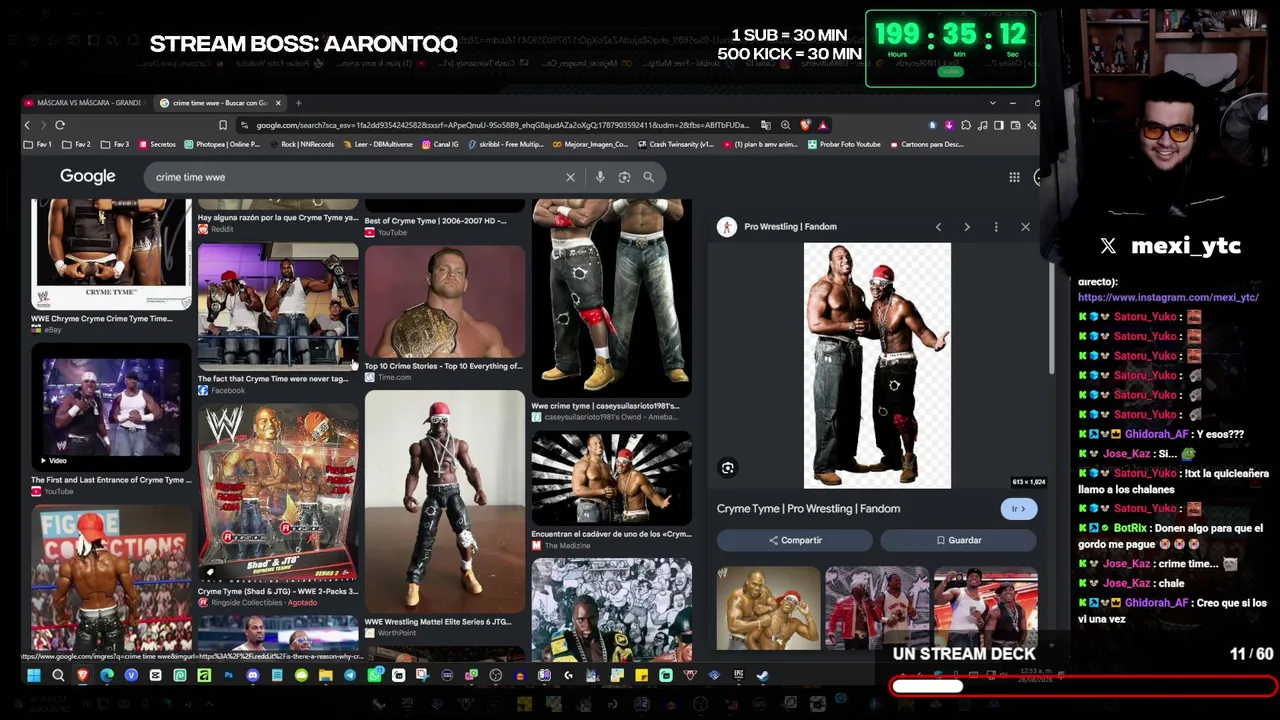Screen dimensions: 1280x720
Task: Open the Google apps grid
Action: [x=1014, y=177]
